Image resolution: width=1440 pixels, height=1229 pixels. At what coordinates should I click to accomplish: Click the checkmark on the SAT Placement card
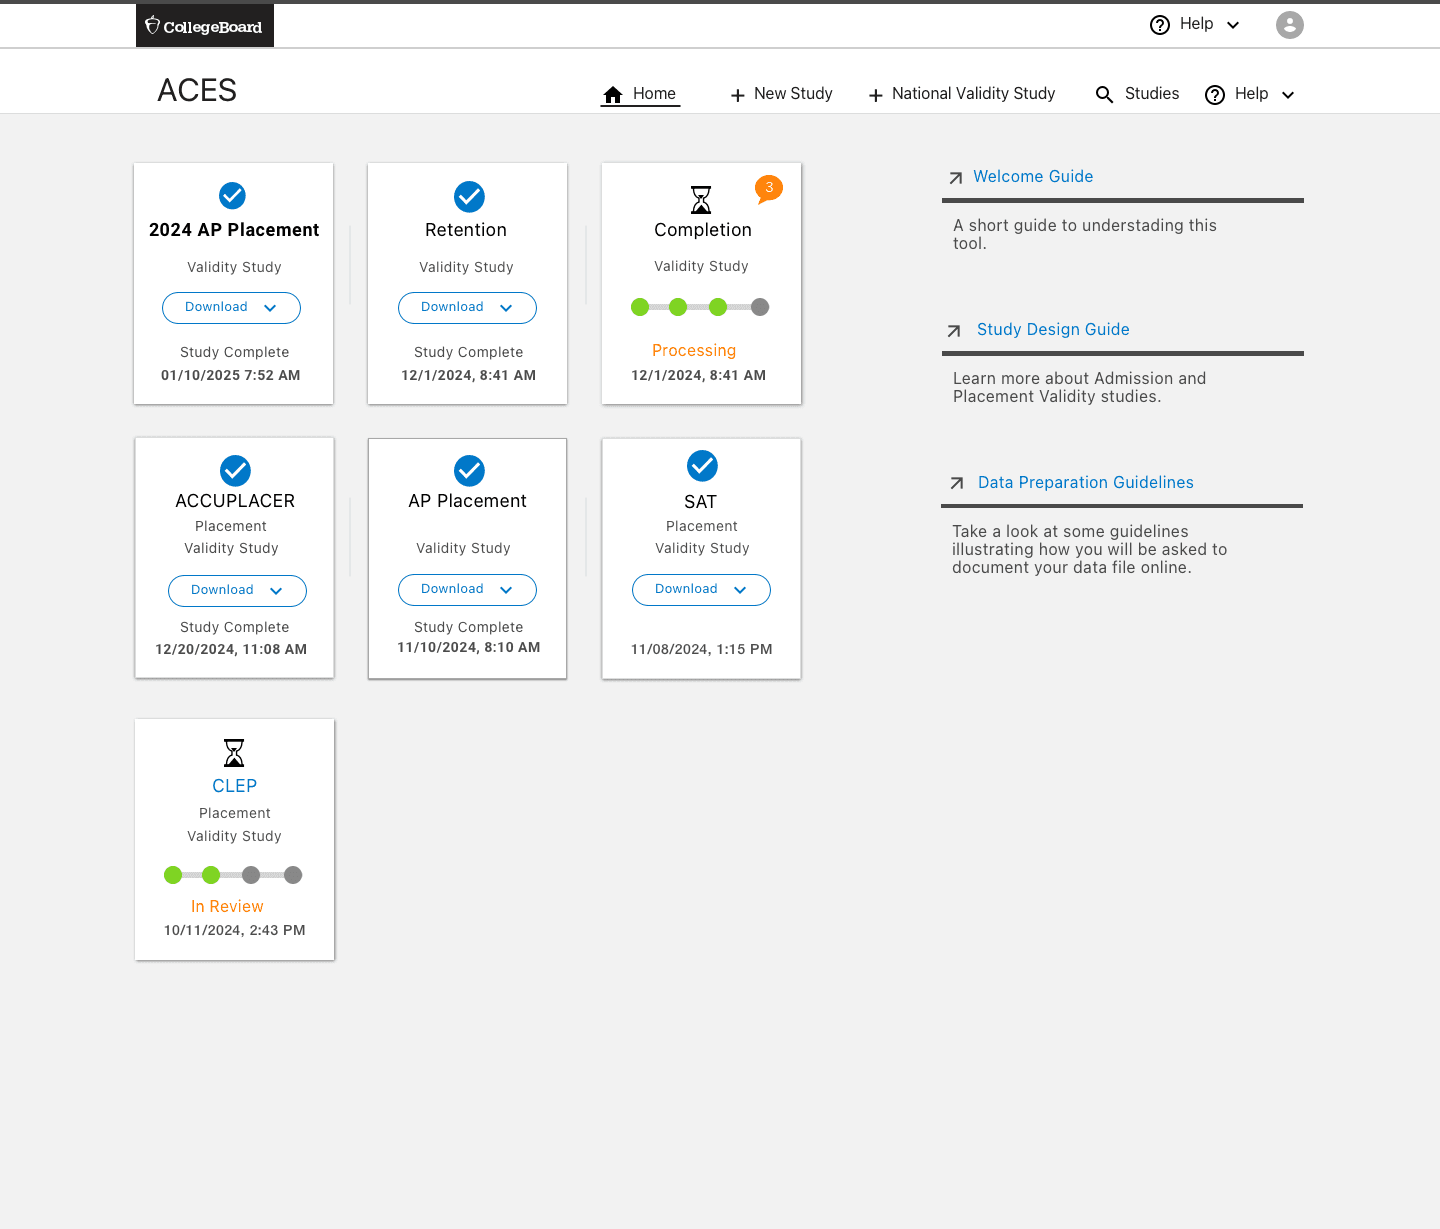701,466
